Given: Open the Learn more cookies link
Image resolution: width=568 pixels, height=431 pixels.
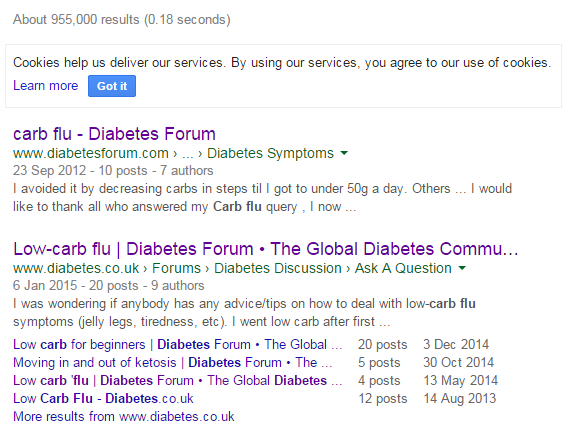Looking at the screenshot, I should click(x=46, y=86).
